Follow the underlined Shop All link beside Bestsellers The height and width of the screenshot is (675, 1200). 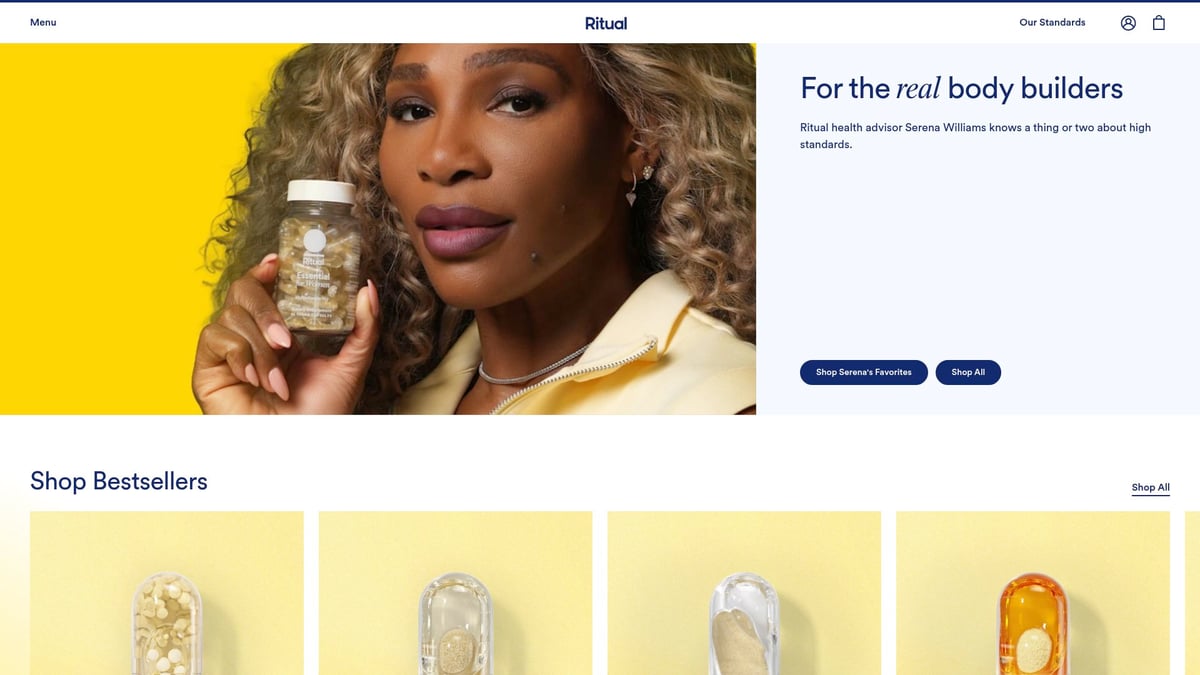coord(1151,488)
